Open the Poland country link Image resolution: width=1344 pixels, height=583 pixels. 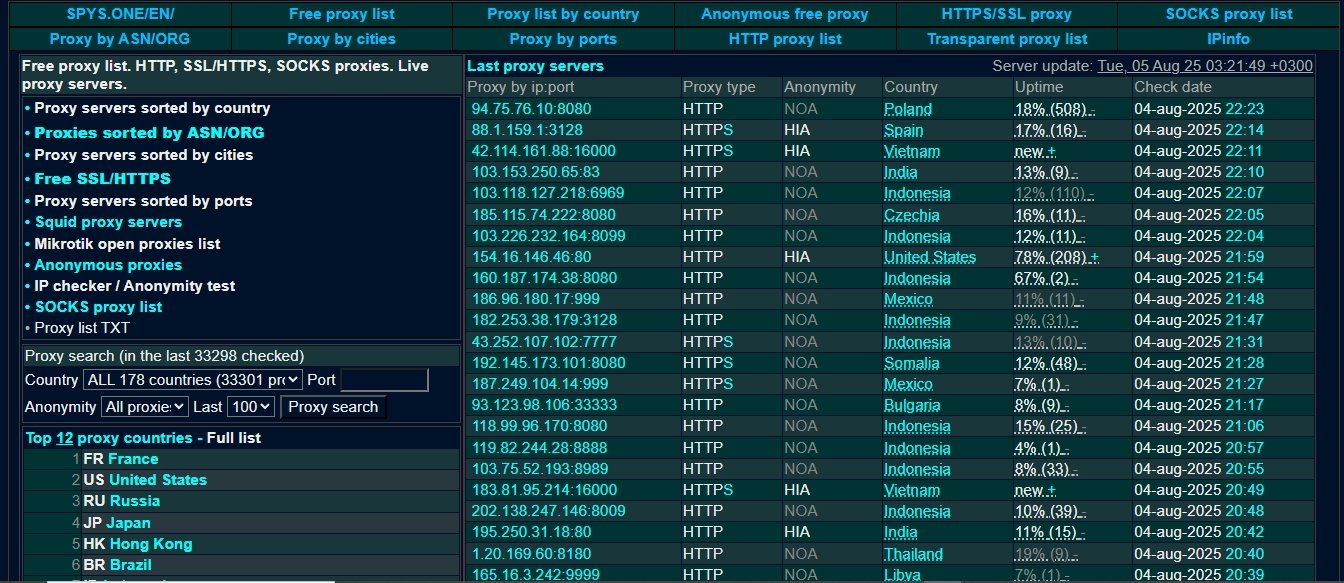(x=908, y=109)
